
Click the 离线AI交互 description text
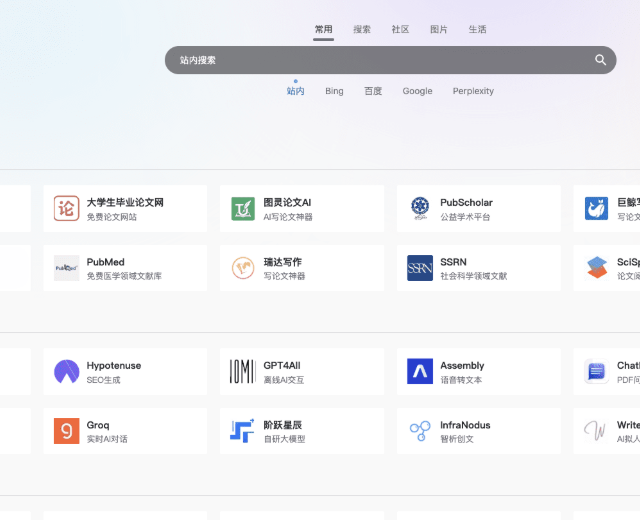pyautogui.click(x=284, y=380)
